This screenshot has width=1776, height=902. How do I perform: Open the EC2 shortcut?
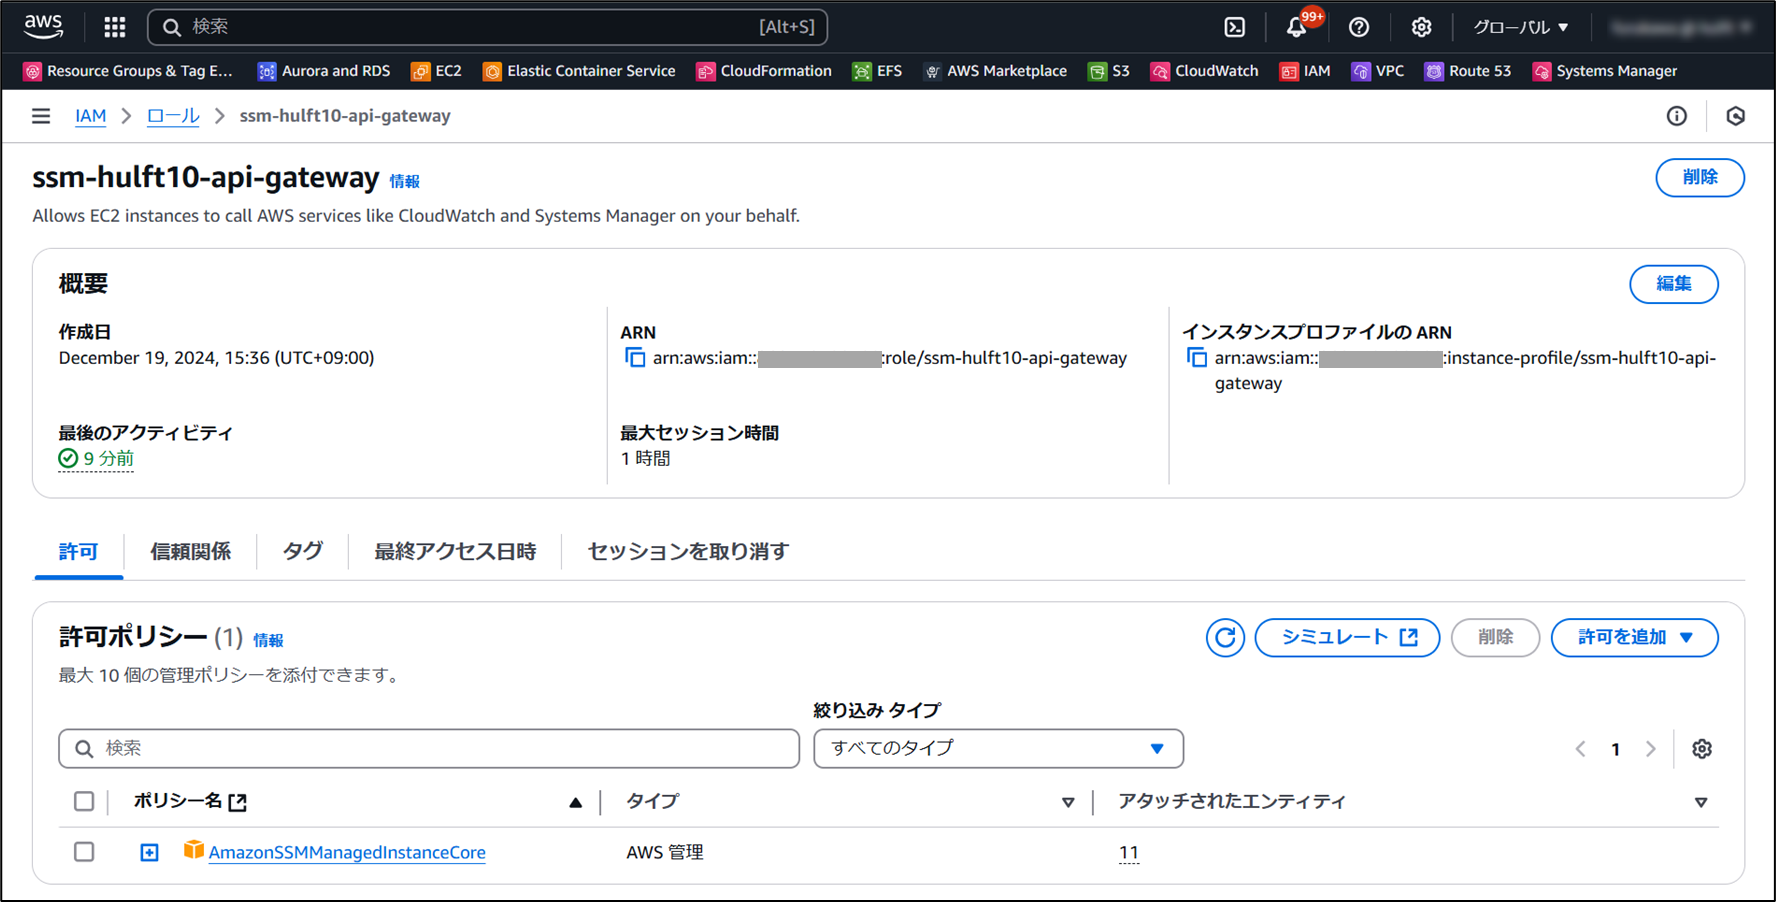click(x=437, y=71)
